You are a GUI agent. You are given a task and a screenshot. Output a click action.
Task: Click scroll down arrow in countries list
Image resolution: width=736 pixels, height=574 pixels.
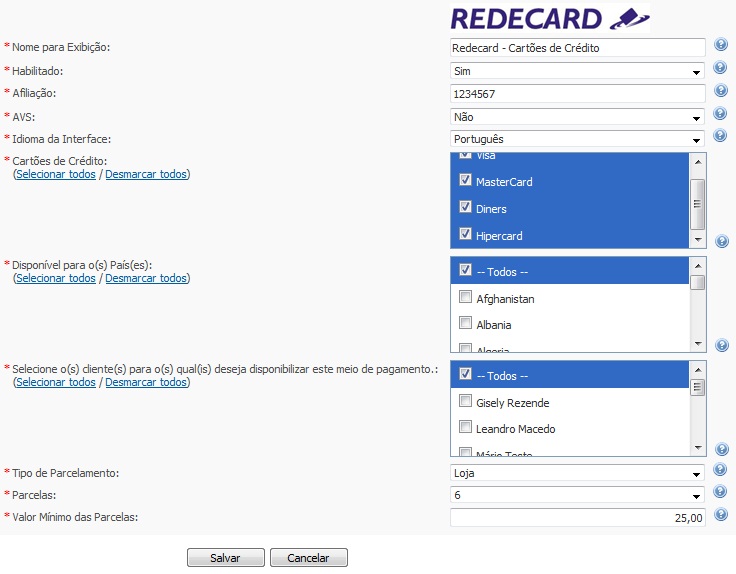click(x=698, y=344)
